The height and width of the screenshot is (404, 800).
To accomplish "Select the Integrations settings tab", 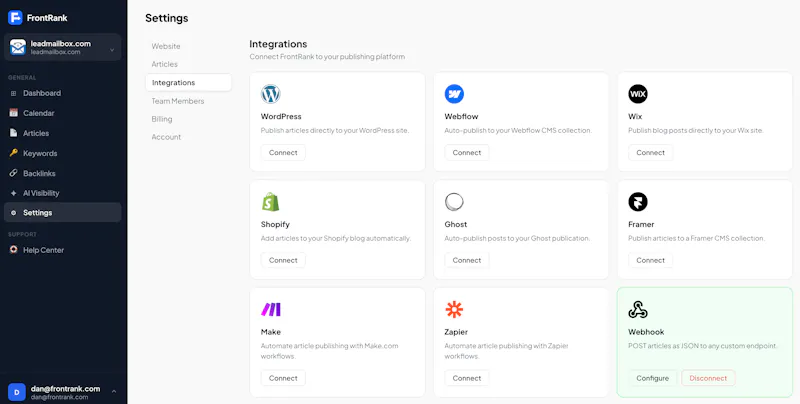I will coord(188,83).
